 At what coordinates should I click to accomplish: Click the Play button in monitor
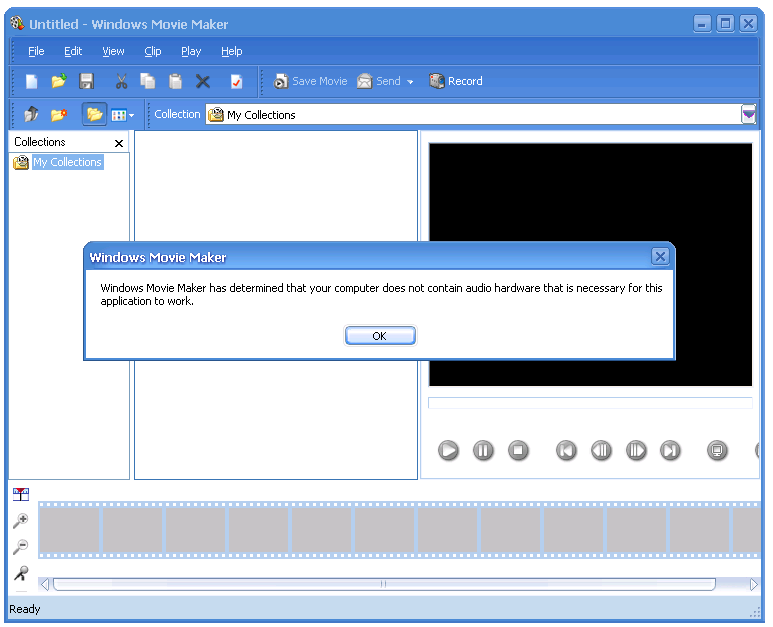click(x=448, y=450)
